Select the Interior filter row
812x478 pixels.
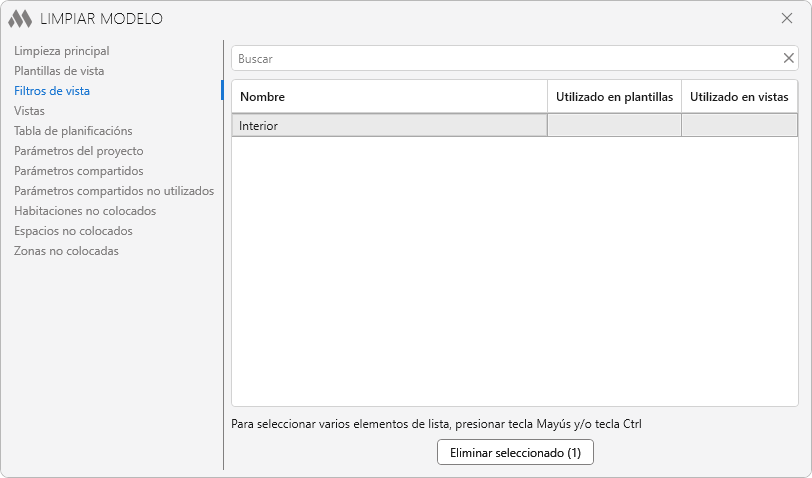(389, 126)
